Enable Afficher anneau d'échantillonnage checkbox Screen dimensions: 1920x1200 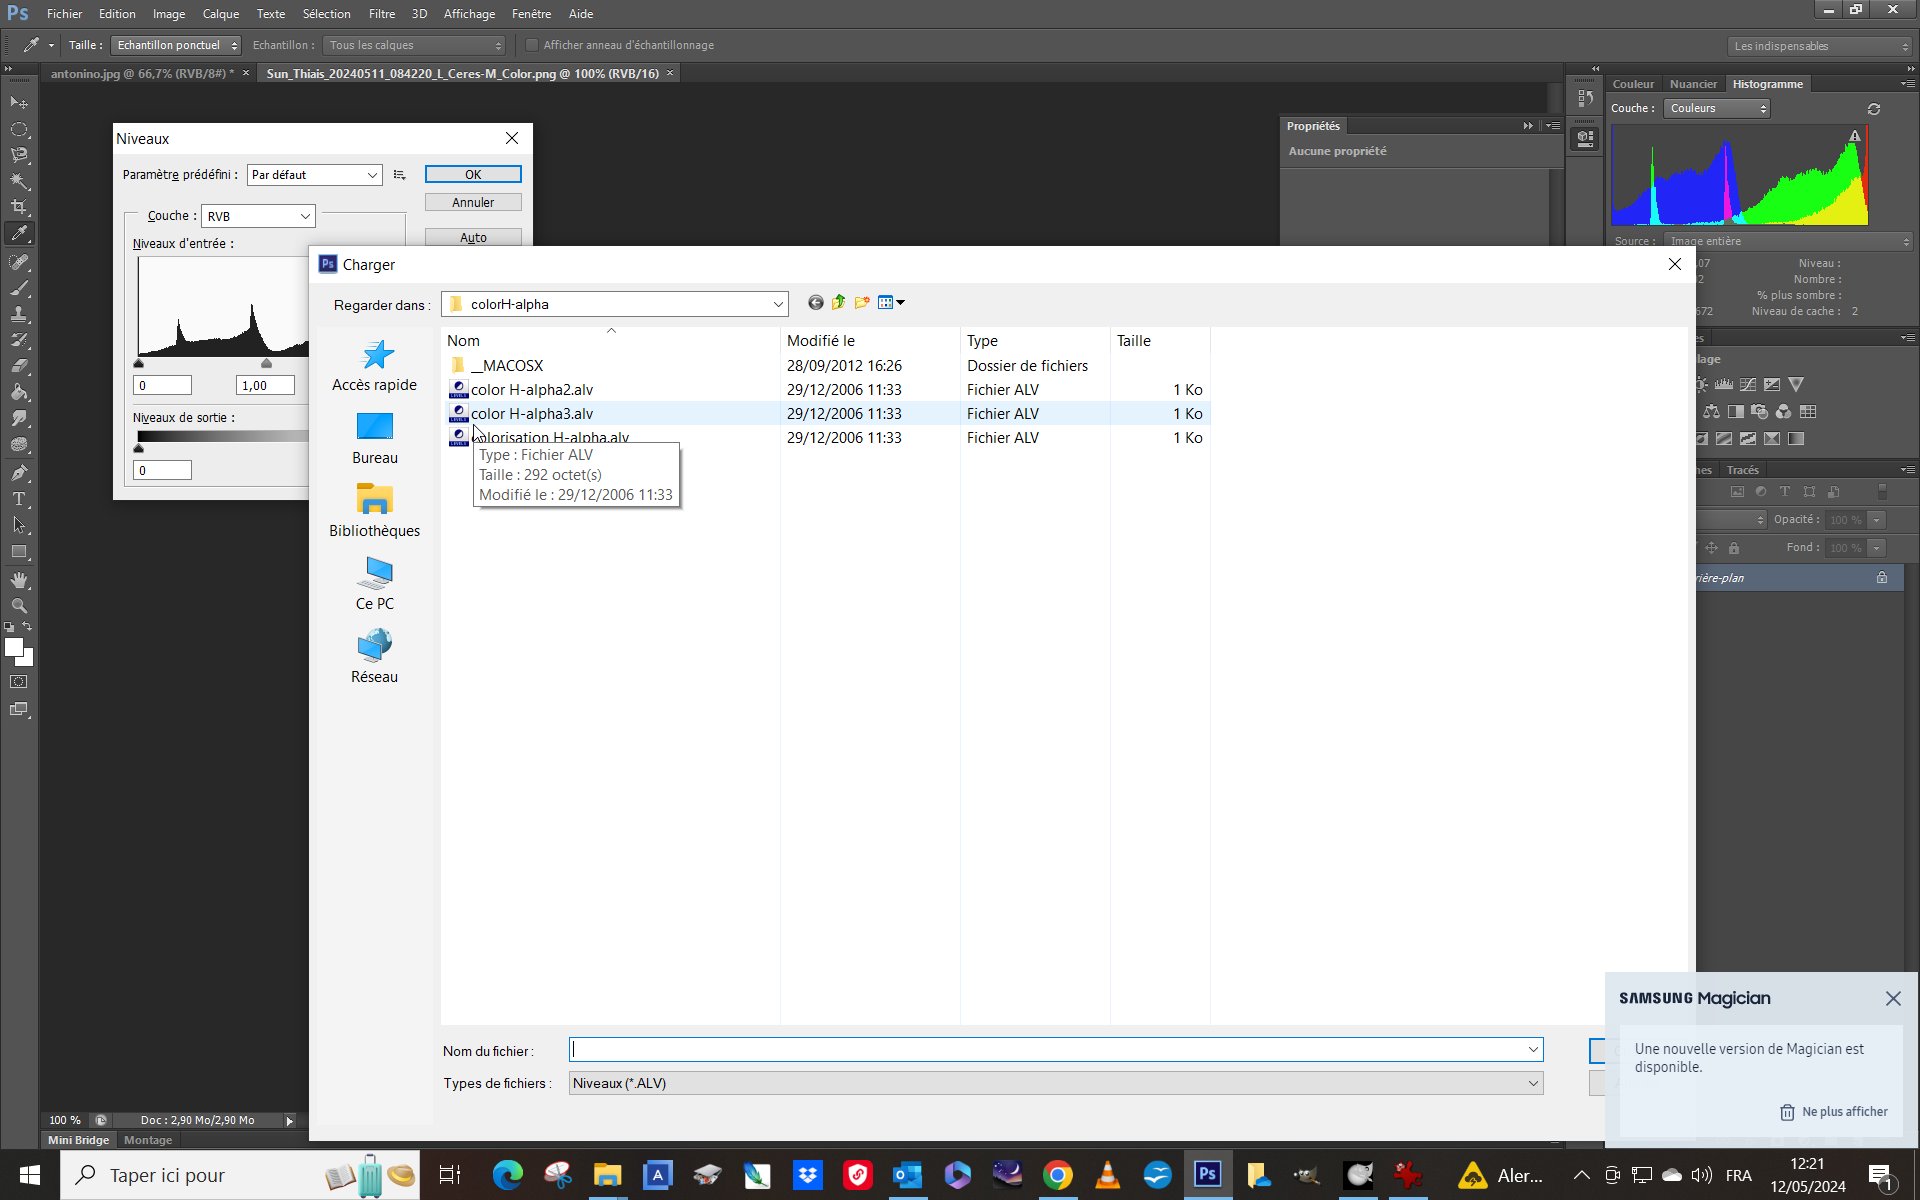532,45
